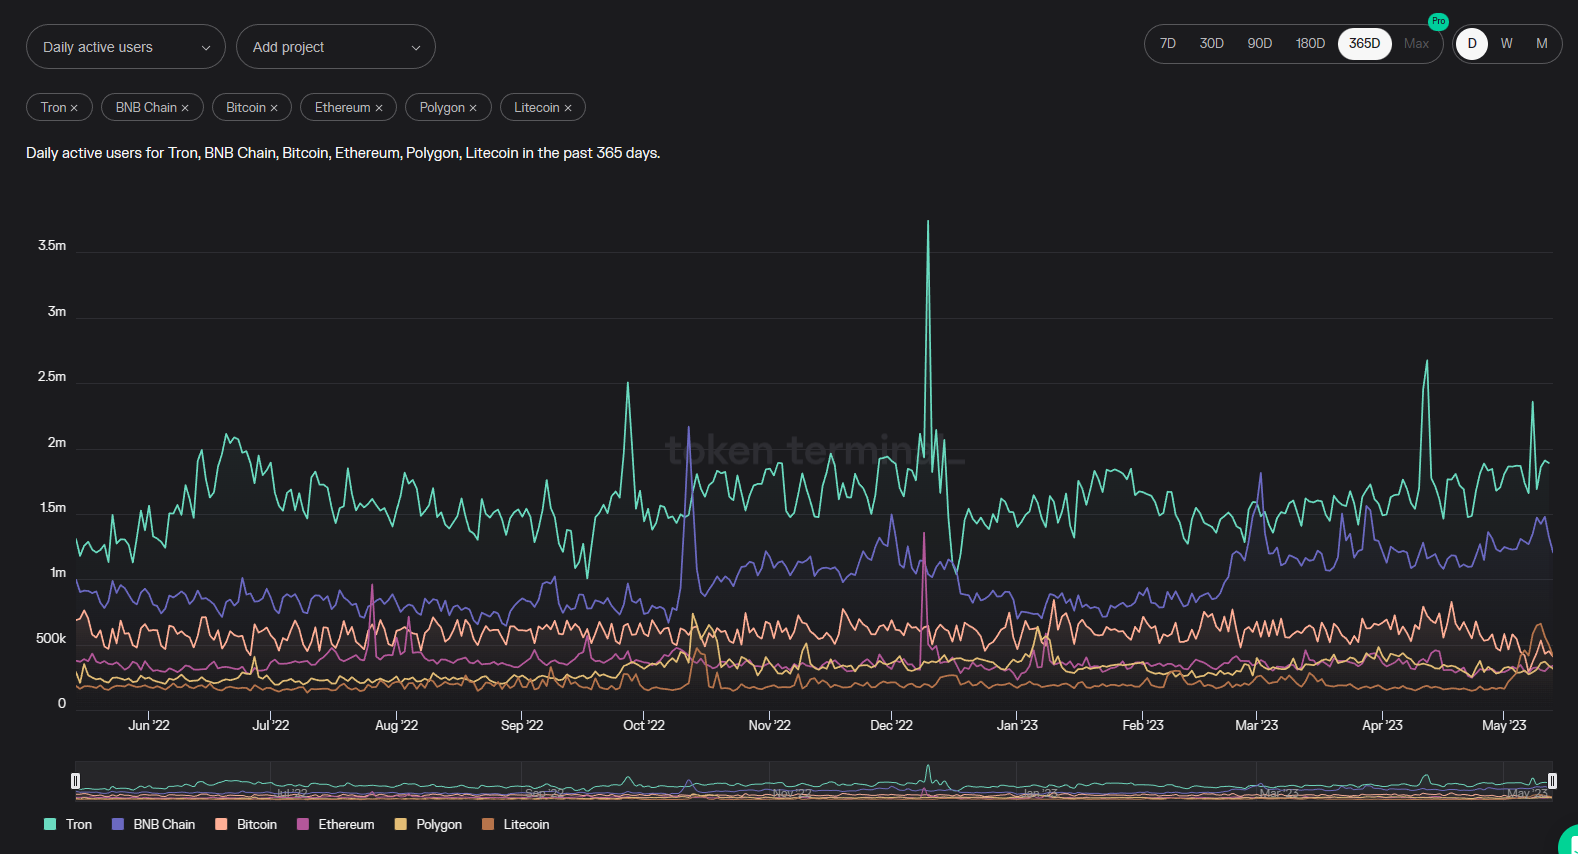
Task: Click the 500k y-axis label
Action: pyautogui.click(x=51, y=639)
